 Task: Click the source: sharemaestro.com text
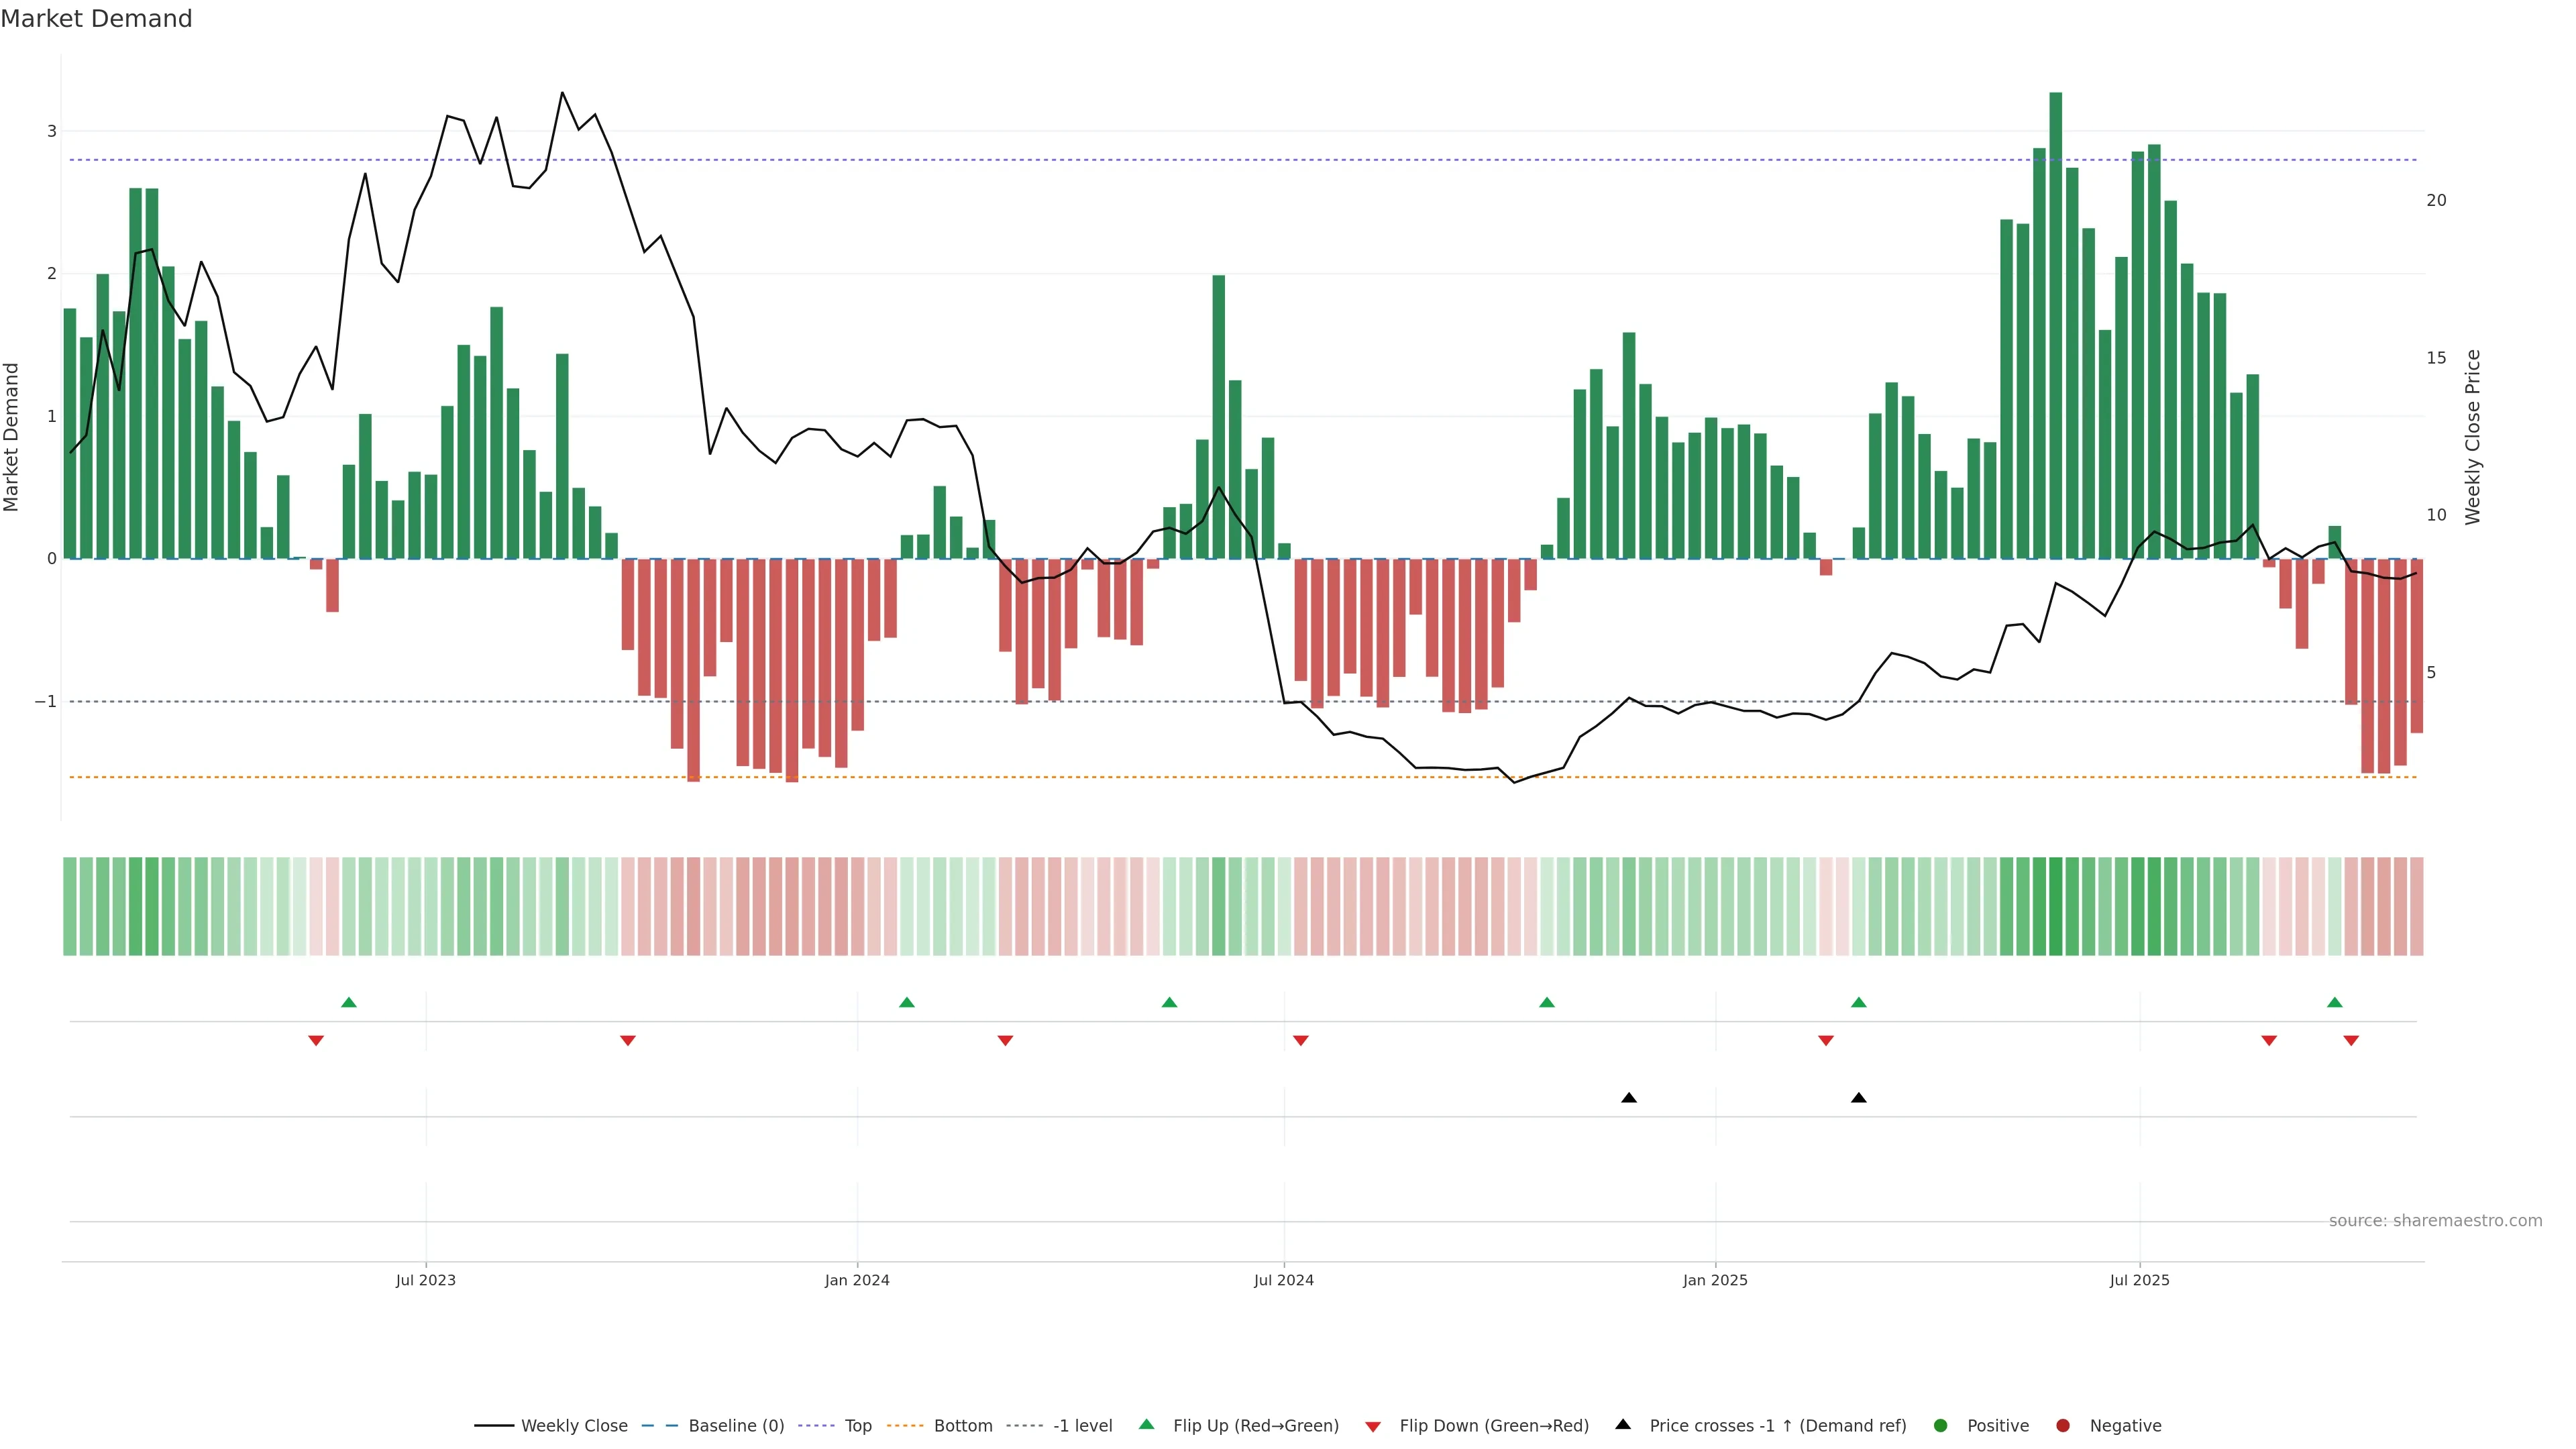coord(2435,1221)
